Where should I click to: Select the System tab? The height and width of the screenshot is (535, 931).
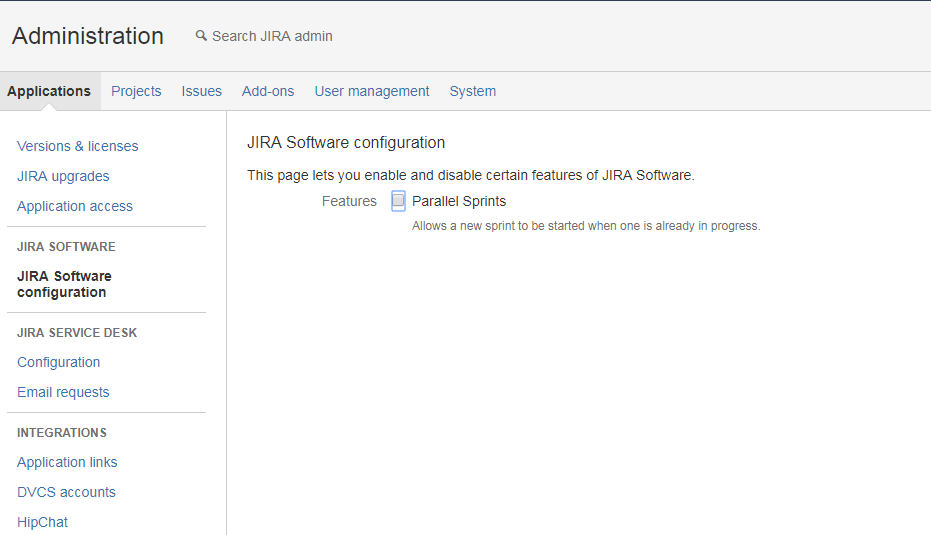click(x=473, y=91)
